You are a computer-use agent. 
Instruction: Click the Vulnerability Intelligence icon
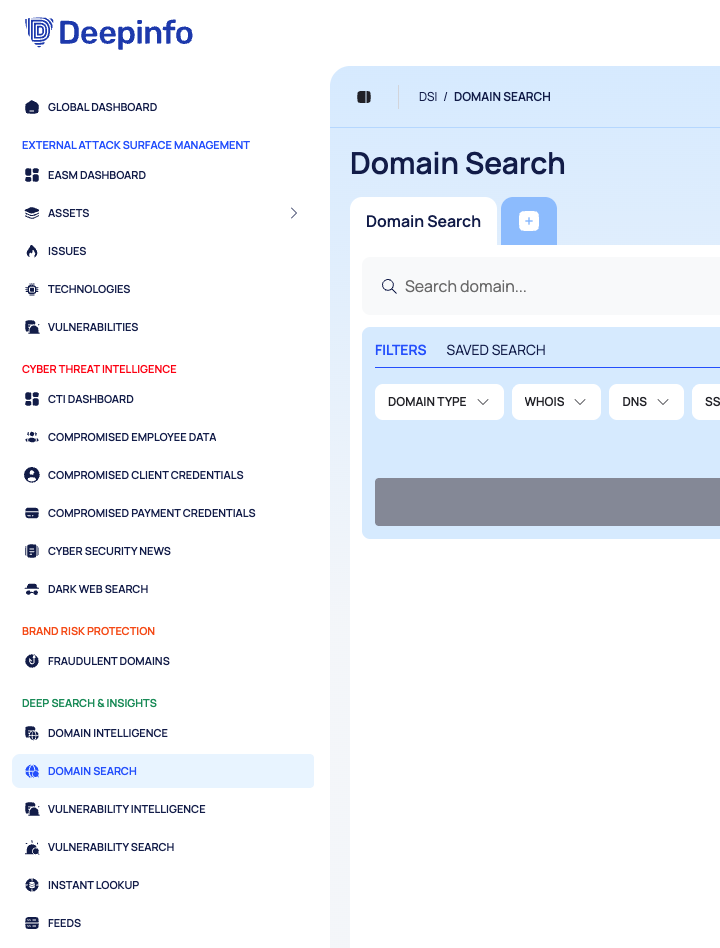point(32,810)
